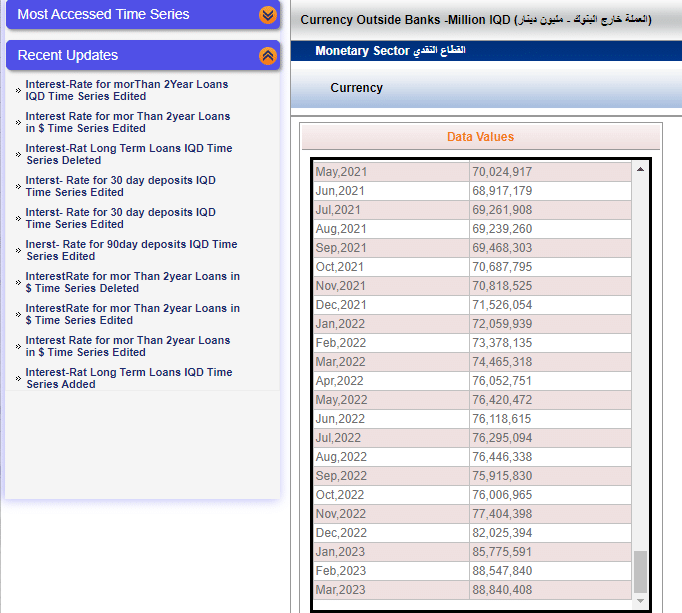682x613 pixels.
Task: Click the Recent Updates title
Action: pyautogui.click(x=68, y=56)
